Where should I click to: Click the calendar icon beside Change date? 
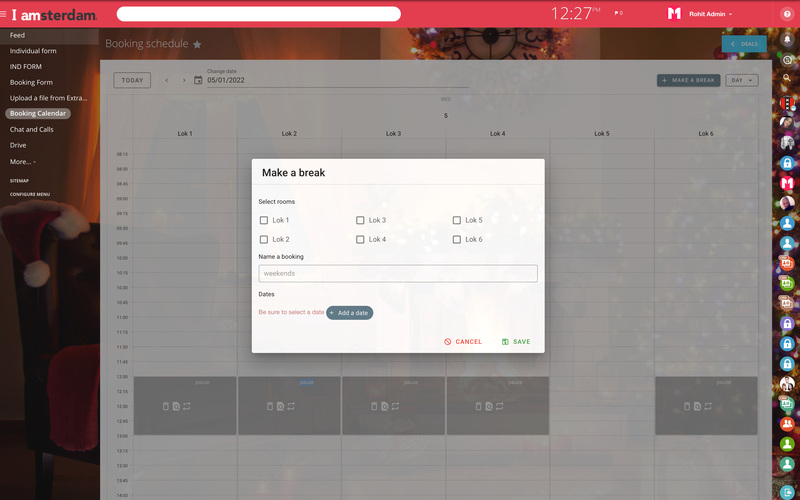[198, 80]
